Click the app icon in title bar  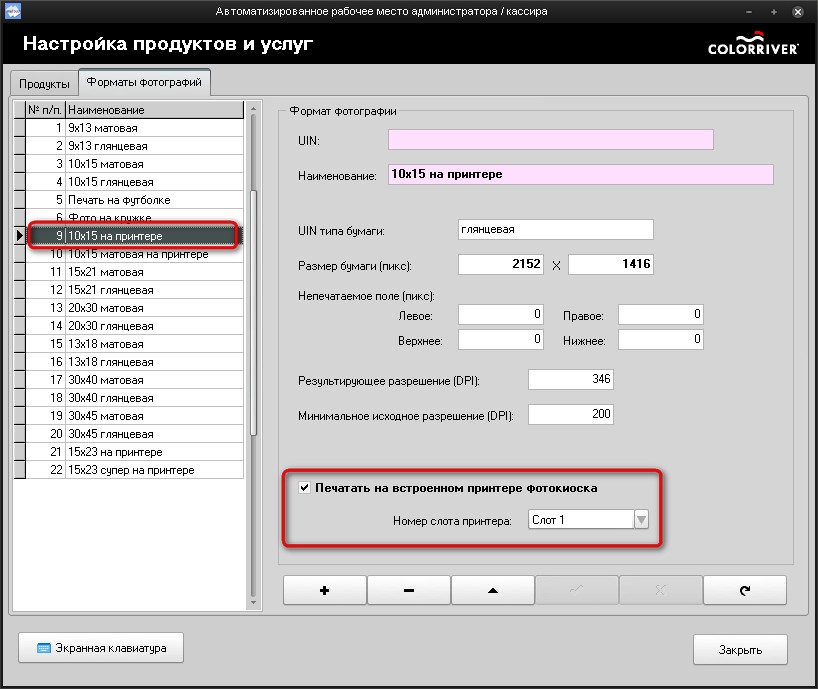click(14, 11)
